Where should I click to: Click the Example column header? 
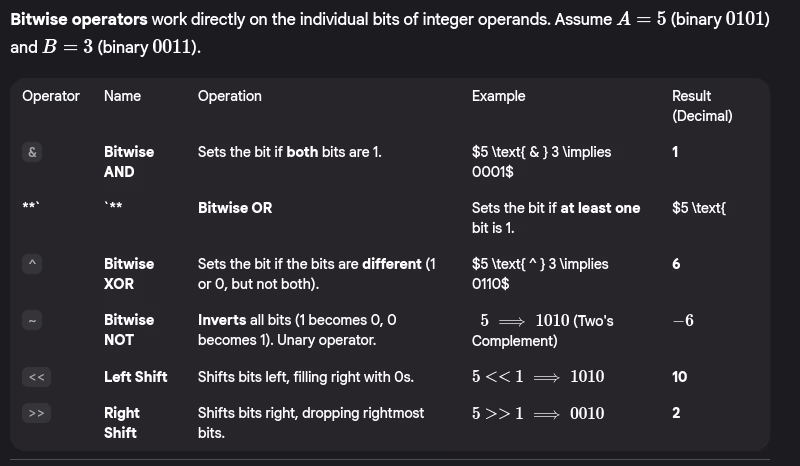498,96
